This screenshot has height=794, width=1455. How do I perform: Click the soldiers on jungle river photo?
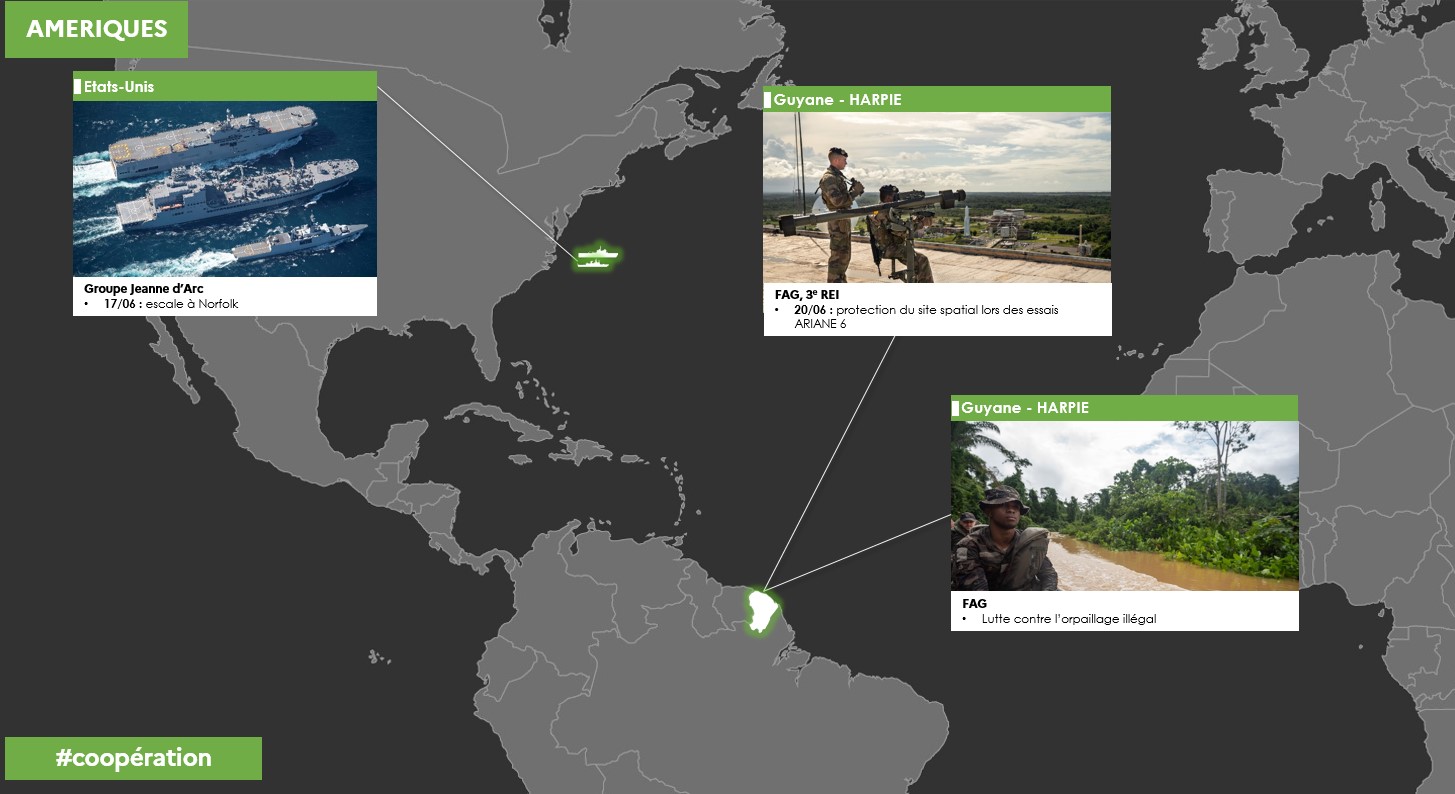tap(1124, 506)
